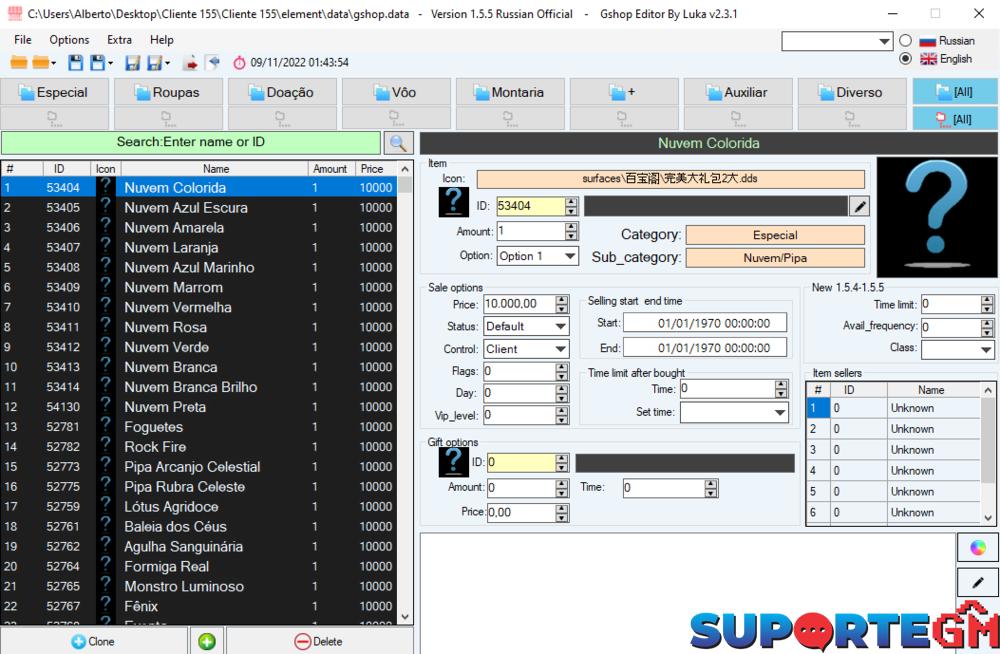Click the export icon with red arrow
Screen dimensions: 1000x654
coord(190,63)
